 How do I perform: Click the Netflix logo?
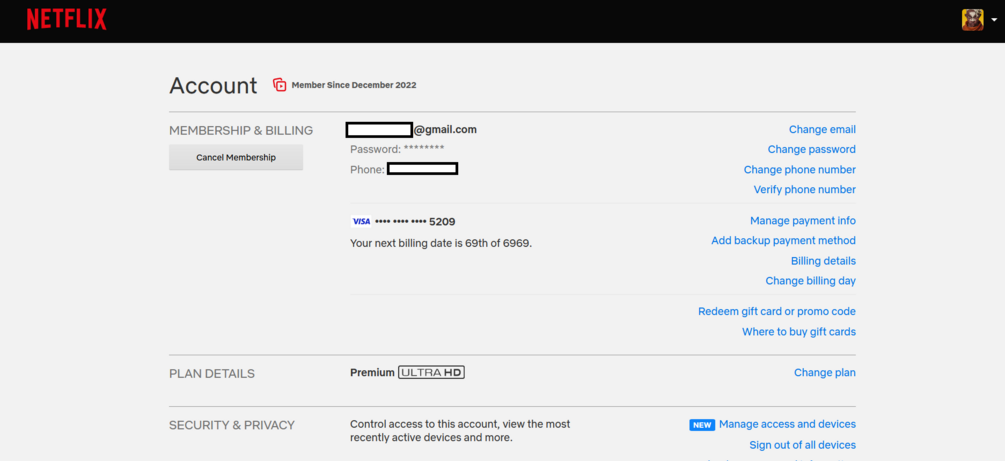click(x=66, y=20)
